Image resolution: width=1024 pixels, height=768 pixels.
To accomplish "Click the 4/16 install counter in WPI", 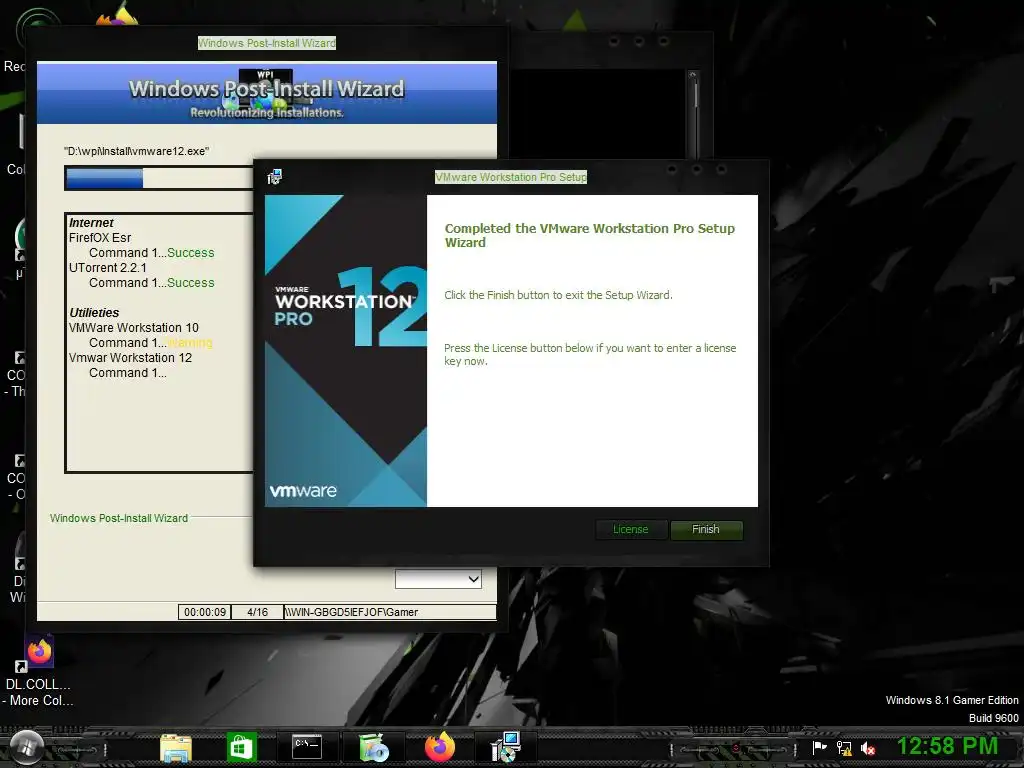I will pos(257,612).
